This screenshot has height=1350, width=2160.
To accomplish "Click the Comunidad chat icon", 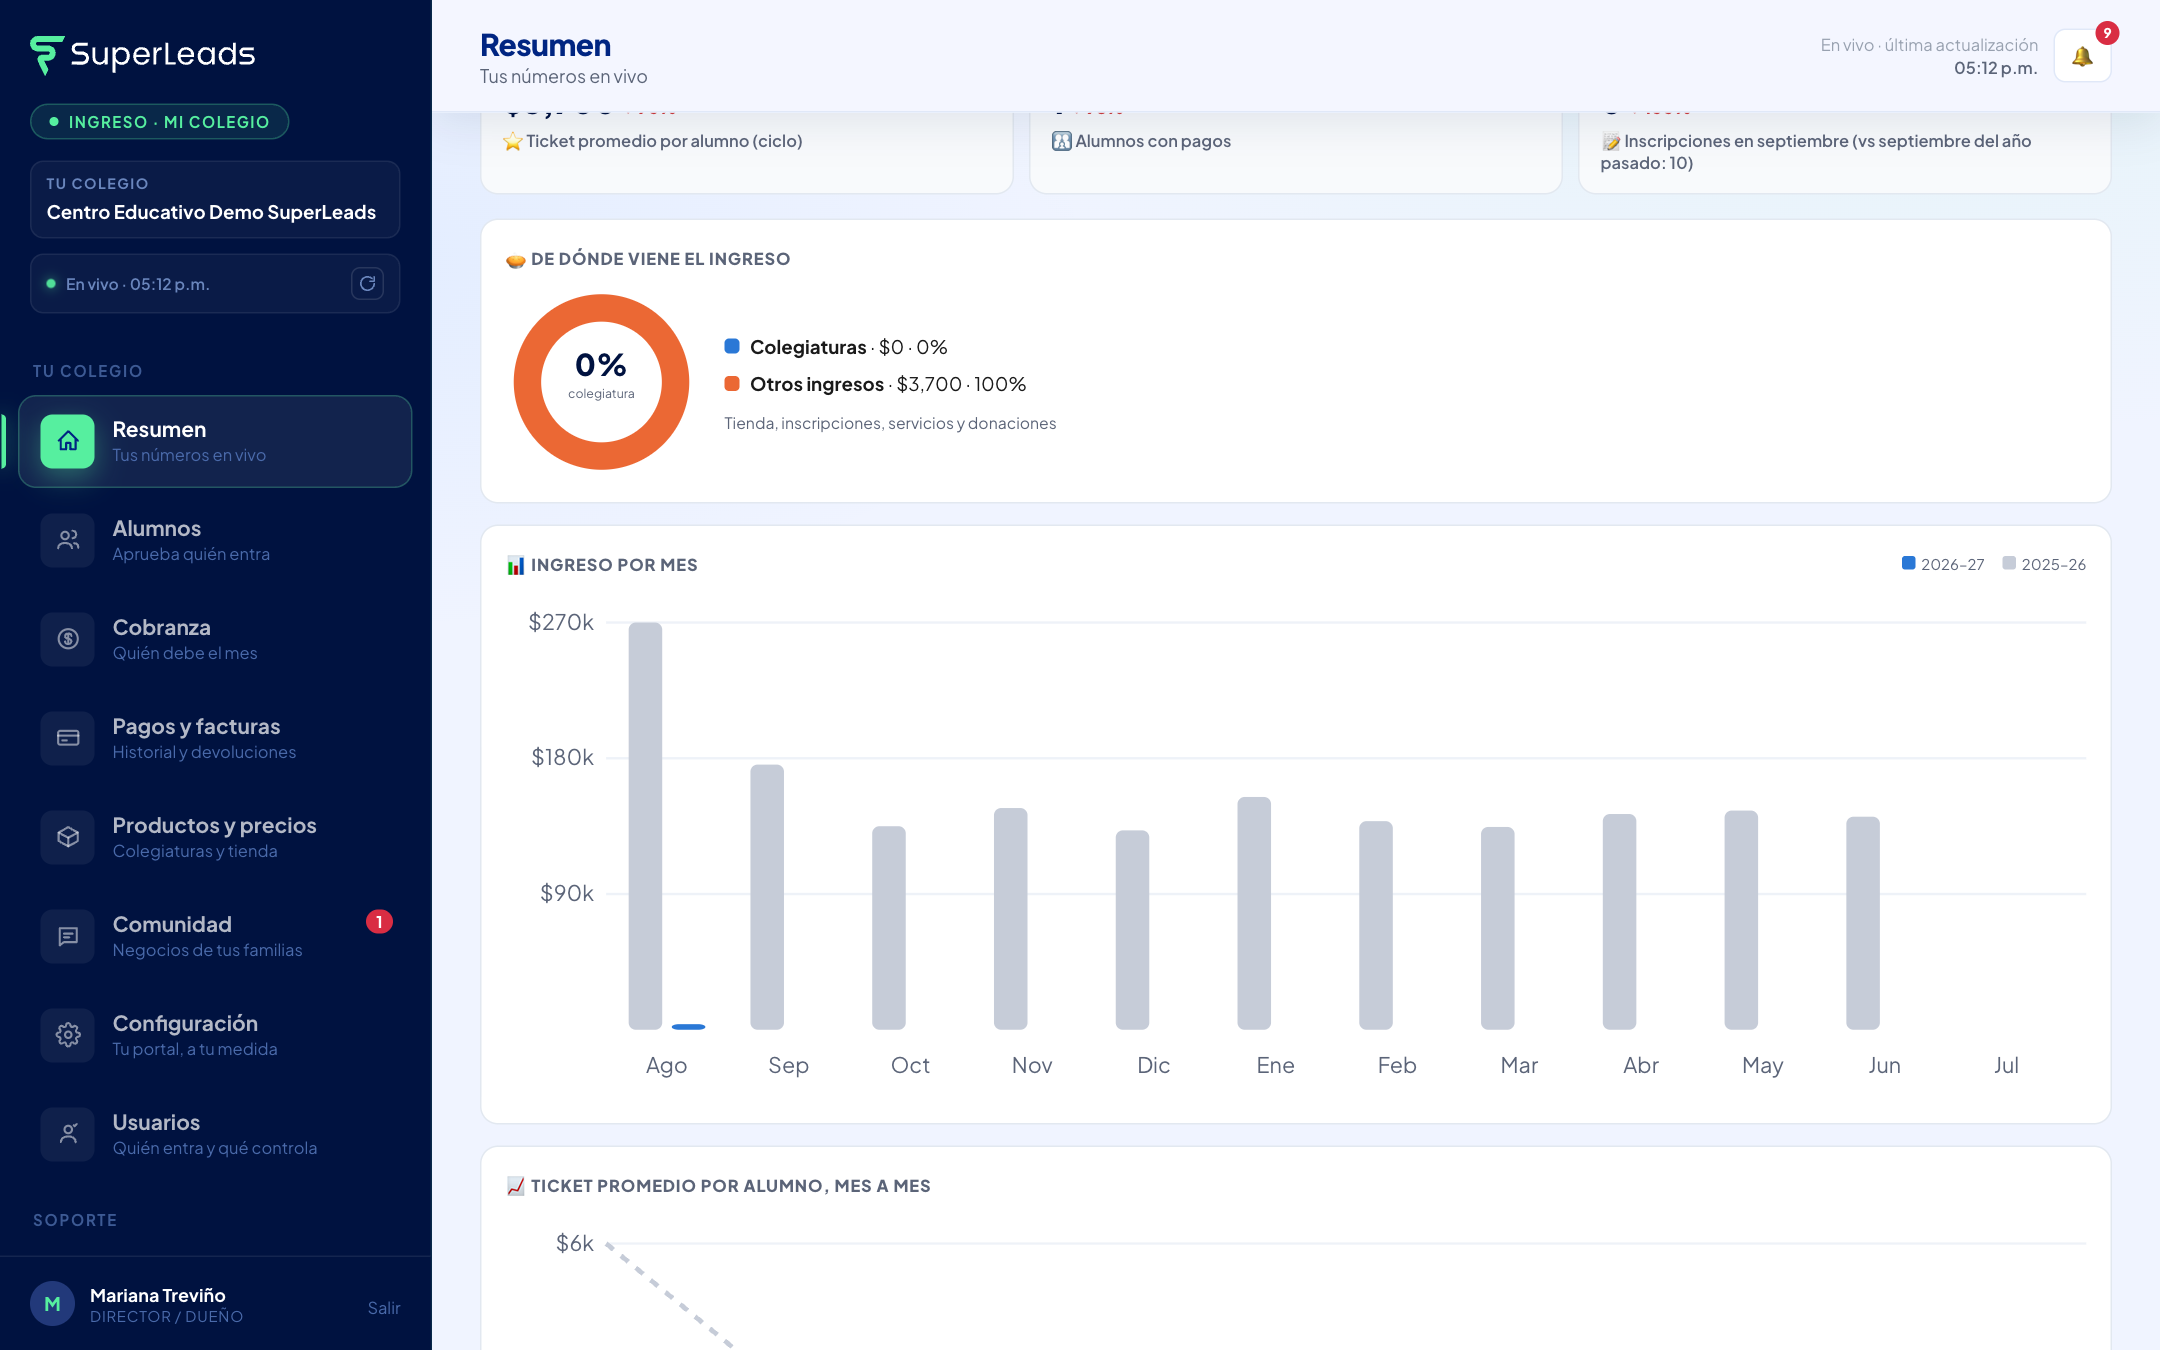I will pyautogui.click(x=68, y=936).
